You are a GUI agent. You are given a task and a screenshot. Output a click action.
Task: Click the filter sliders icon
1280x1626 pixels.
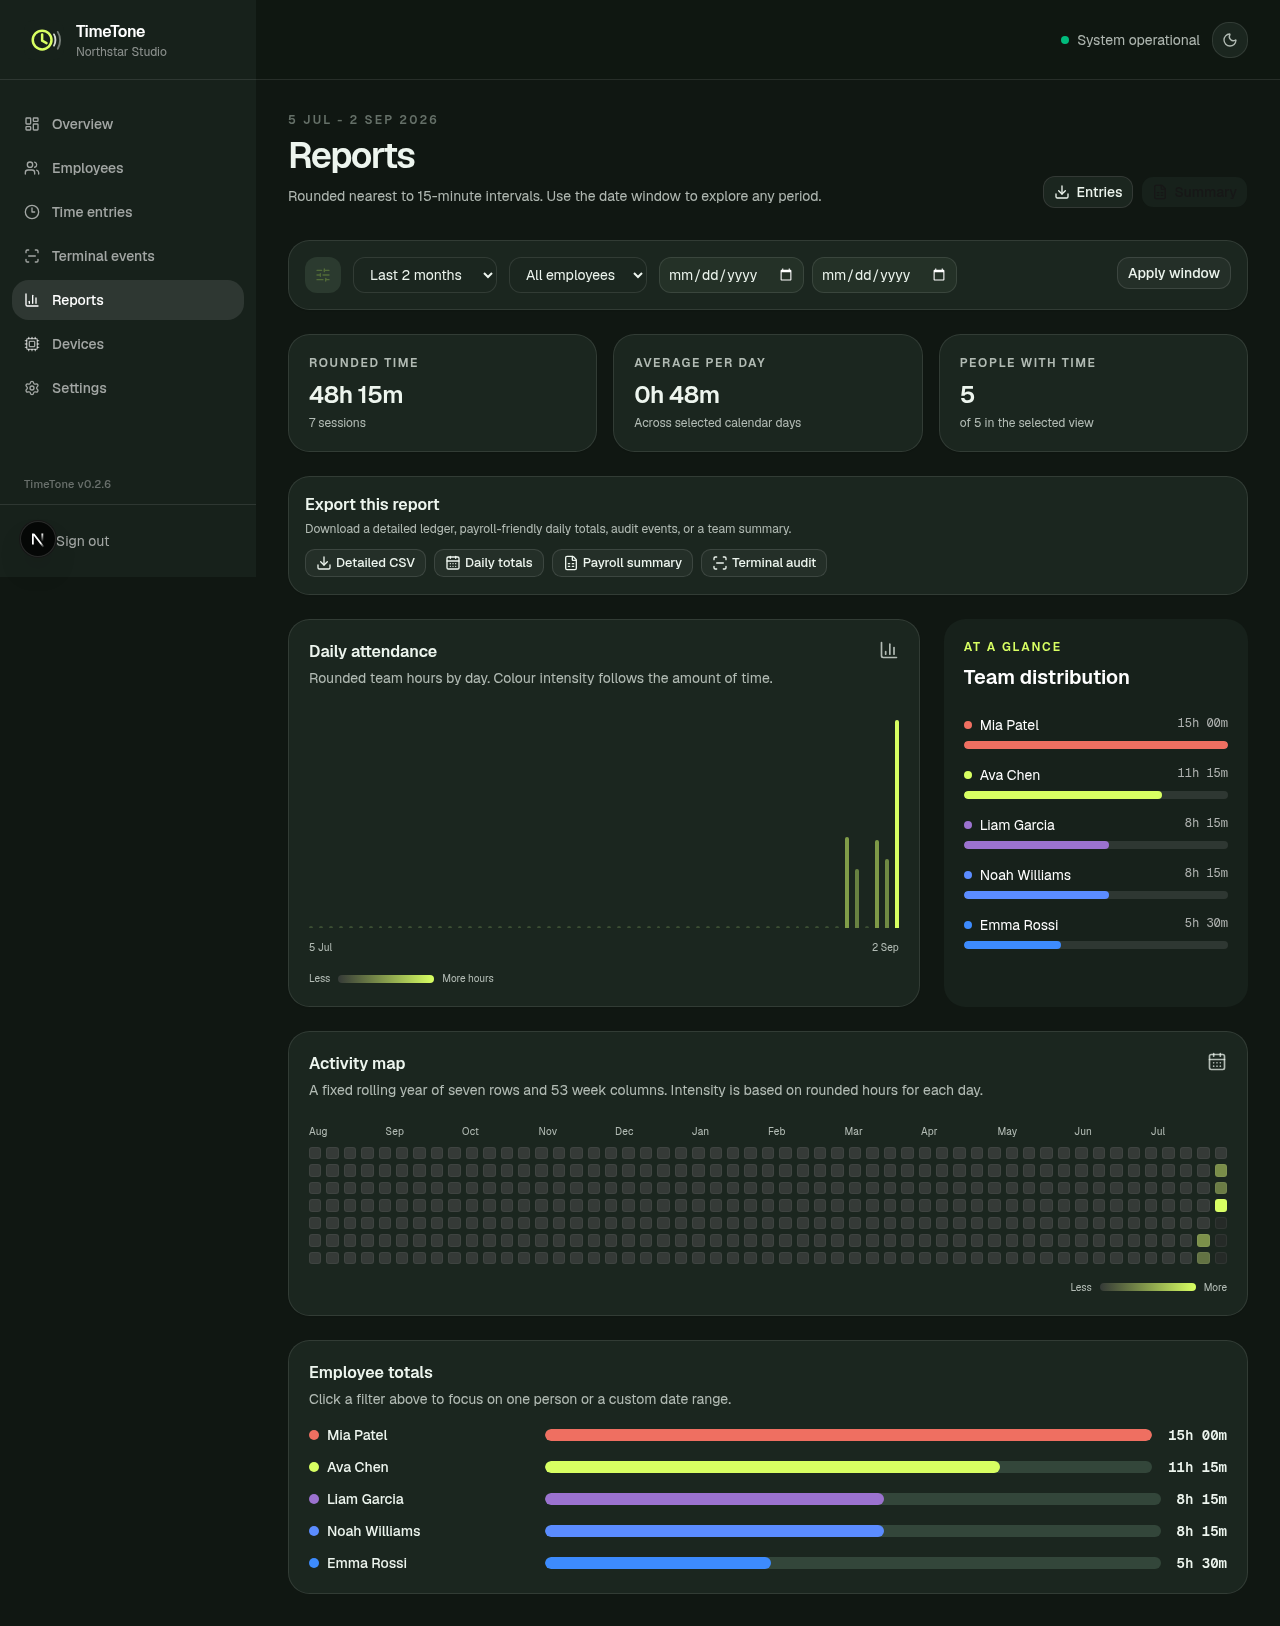click(x=323, y=275)
